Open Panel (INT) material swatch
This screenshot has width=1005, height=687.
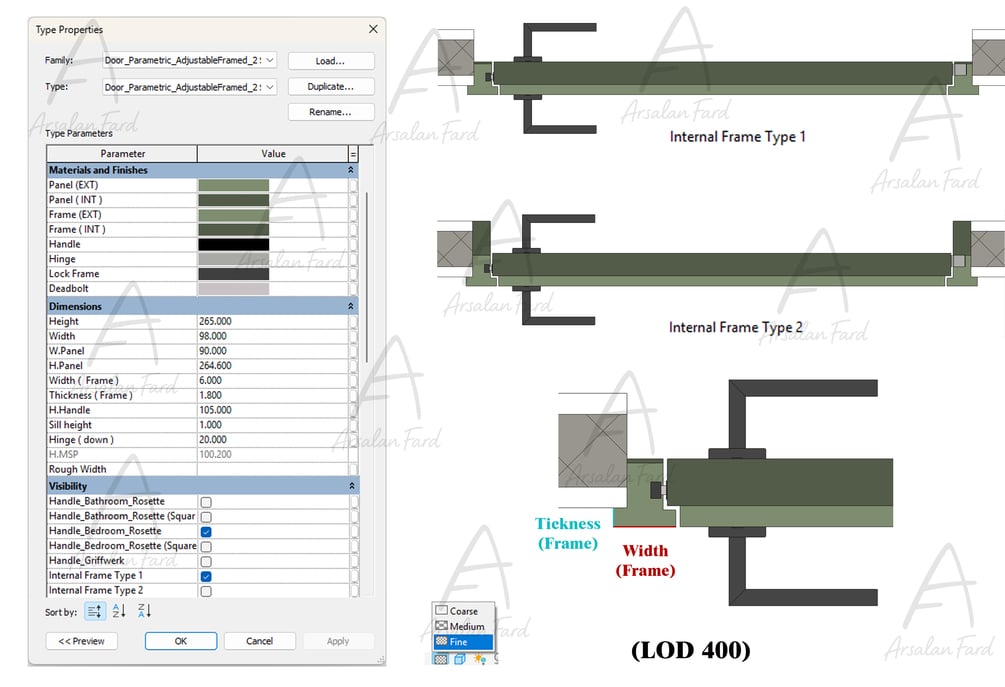233,200
